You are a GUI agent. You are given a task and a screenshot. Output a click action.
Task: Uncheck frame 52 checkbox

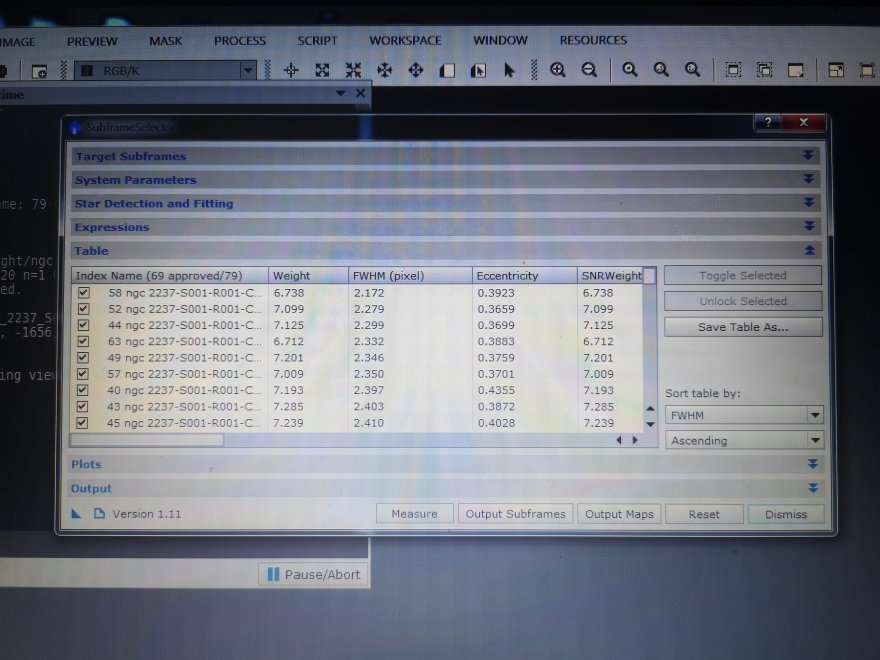coord(84,309)
